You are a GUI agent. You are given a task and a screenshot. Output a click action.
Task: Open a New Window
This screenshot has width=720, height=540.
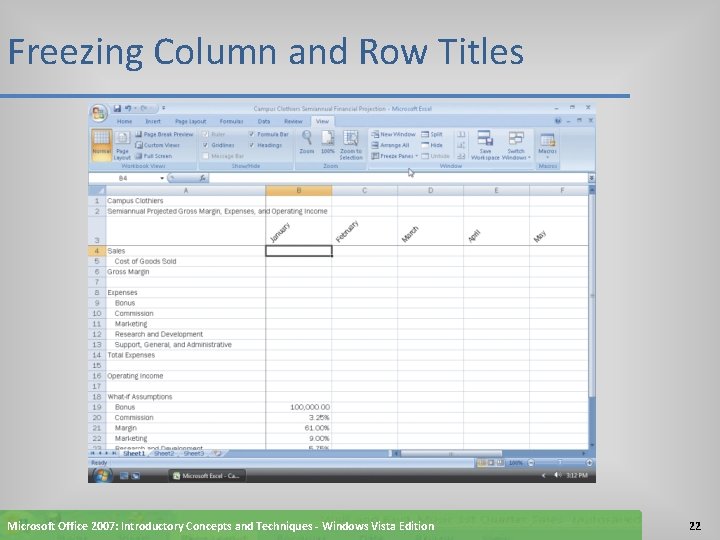(x=394, y=135)
